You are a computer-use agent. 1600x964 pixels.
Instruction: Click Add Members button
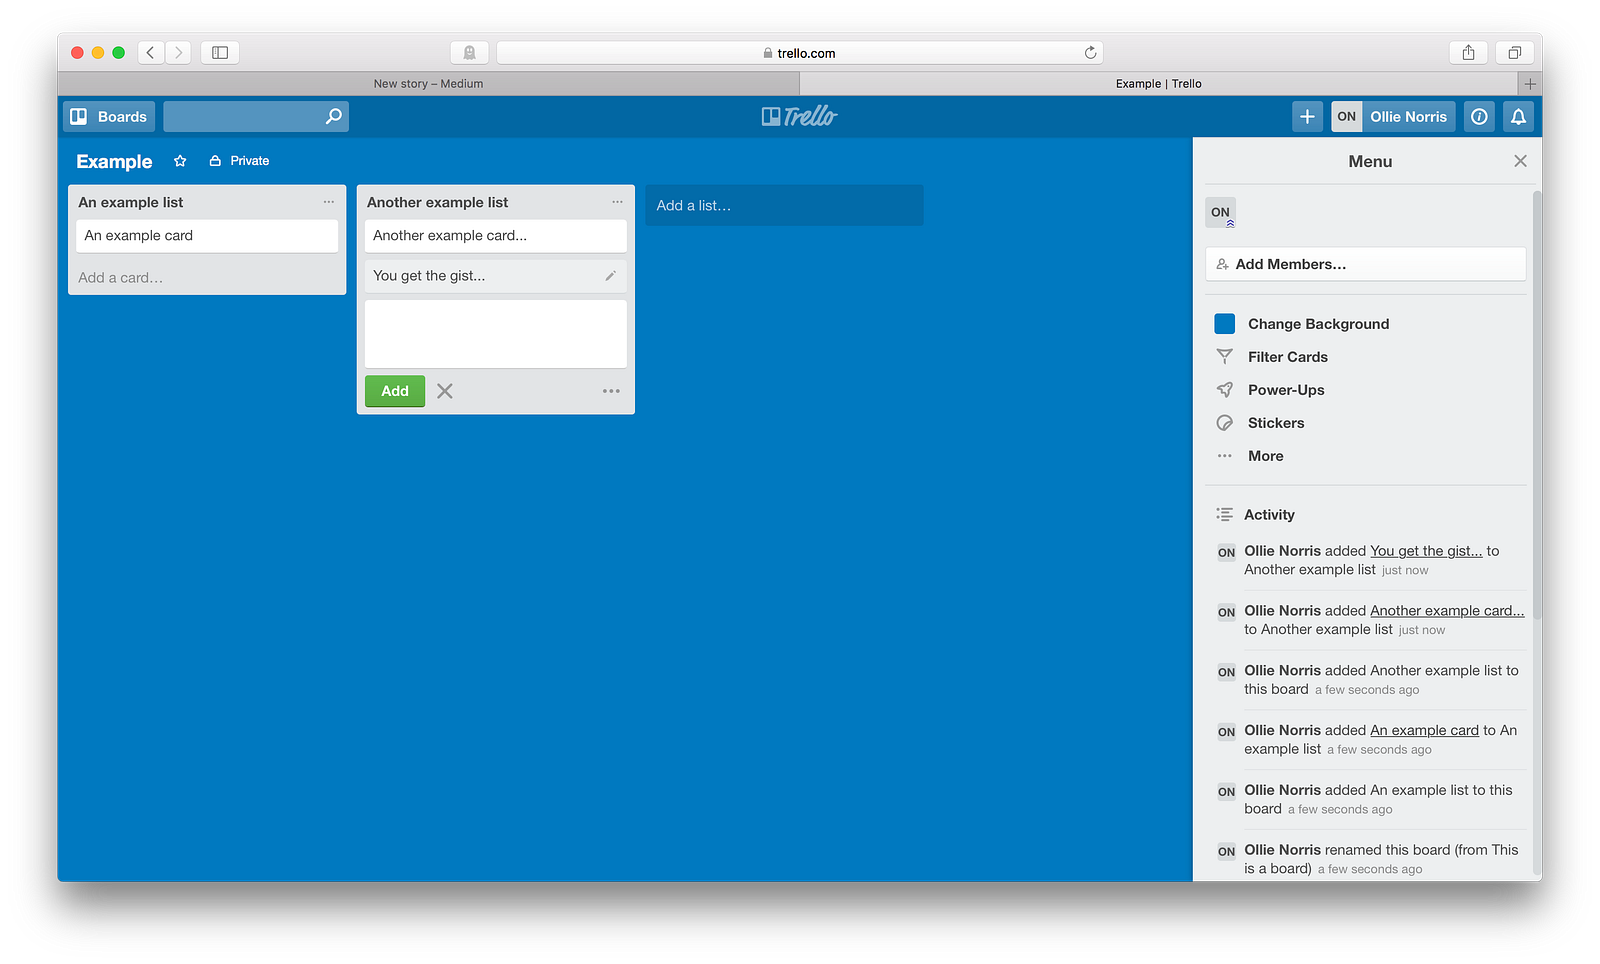point(1366,264)
